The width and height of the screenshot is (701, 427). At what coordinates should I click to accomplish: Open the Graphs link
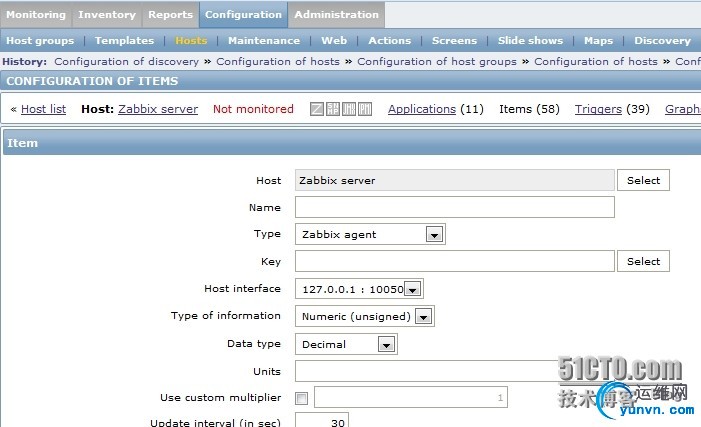(x=683, y=109)
